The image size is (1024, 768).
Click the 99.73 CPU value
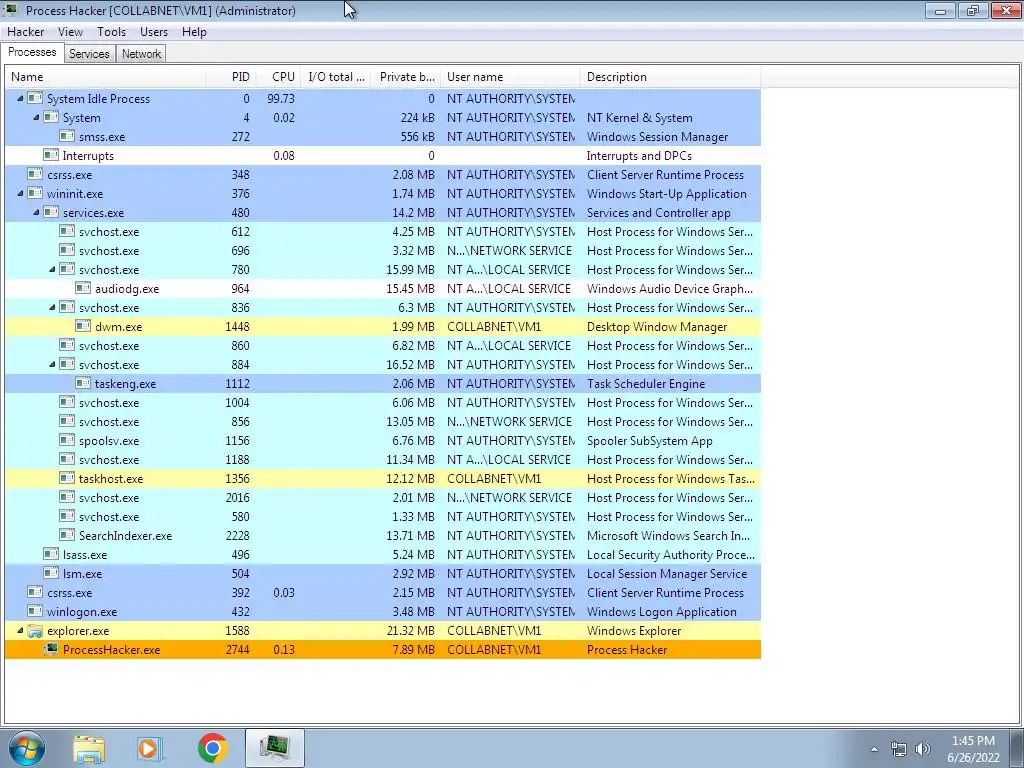(281, 99)
